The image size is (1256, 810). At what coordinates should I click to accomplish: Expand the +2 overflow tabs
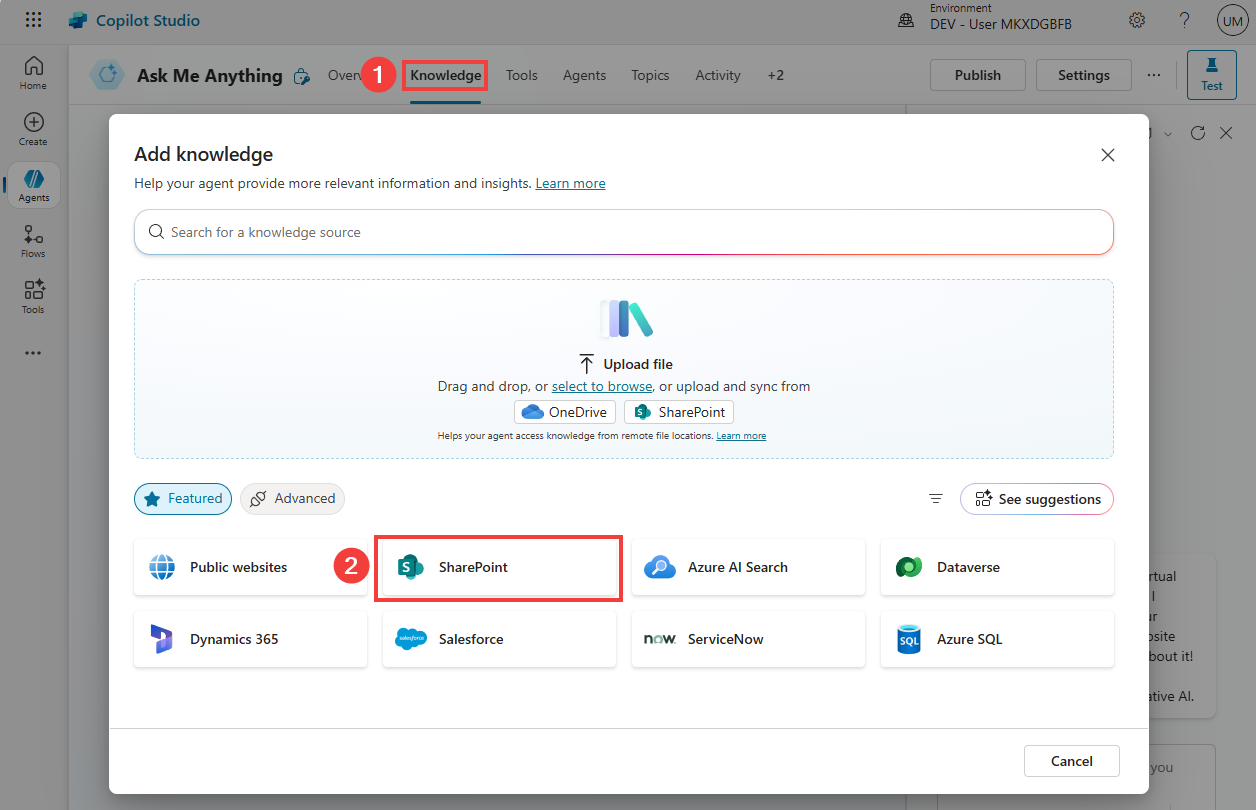click(x=775, y=75)
